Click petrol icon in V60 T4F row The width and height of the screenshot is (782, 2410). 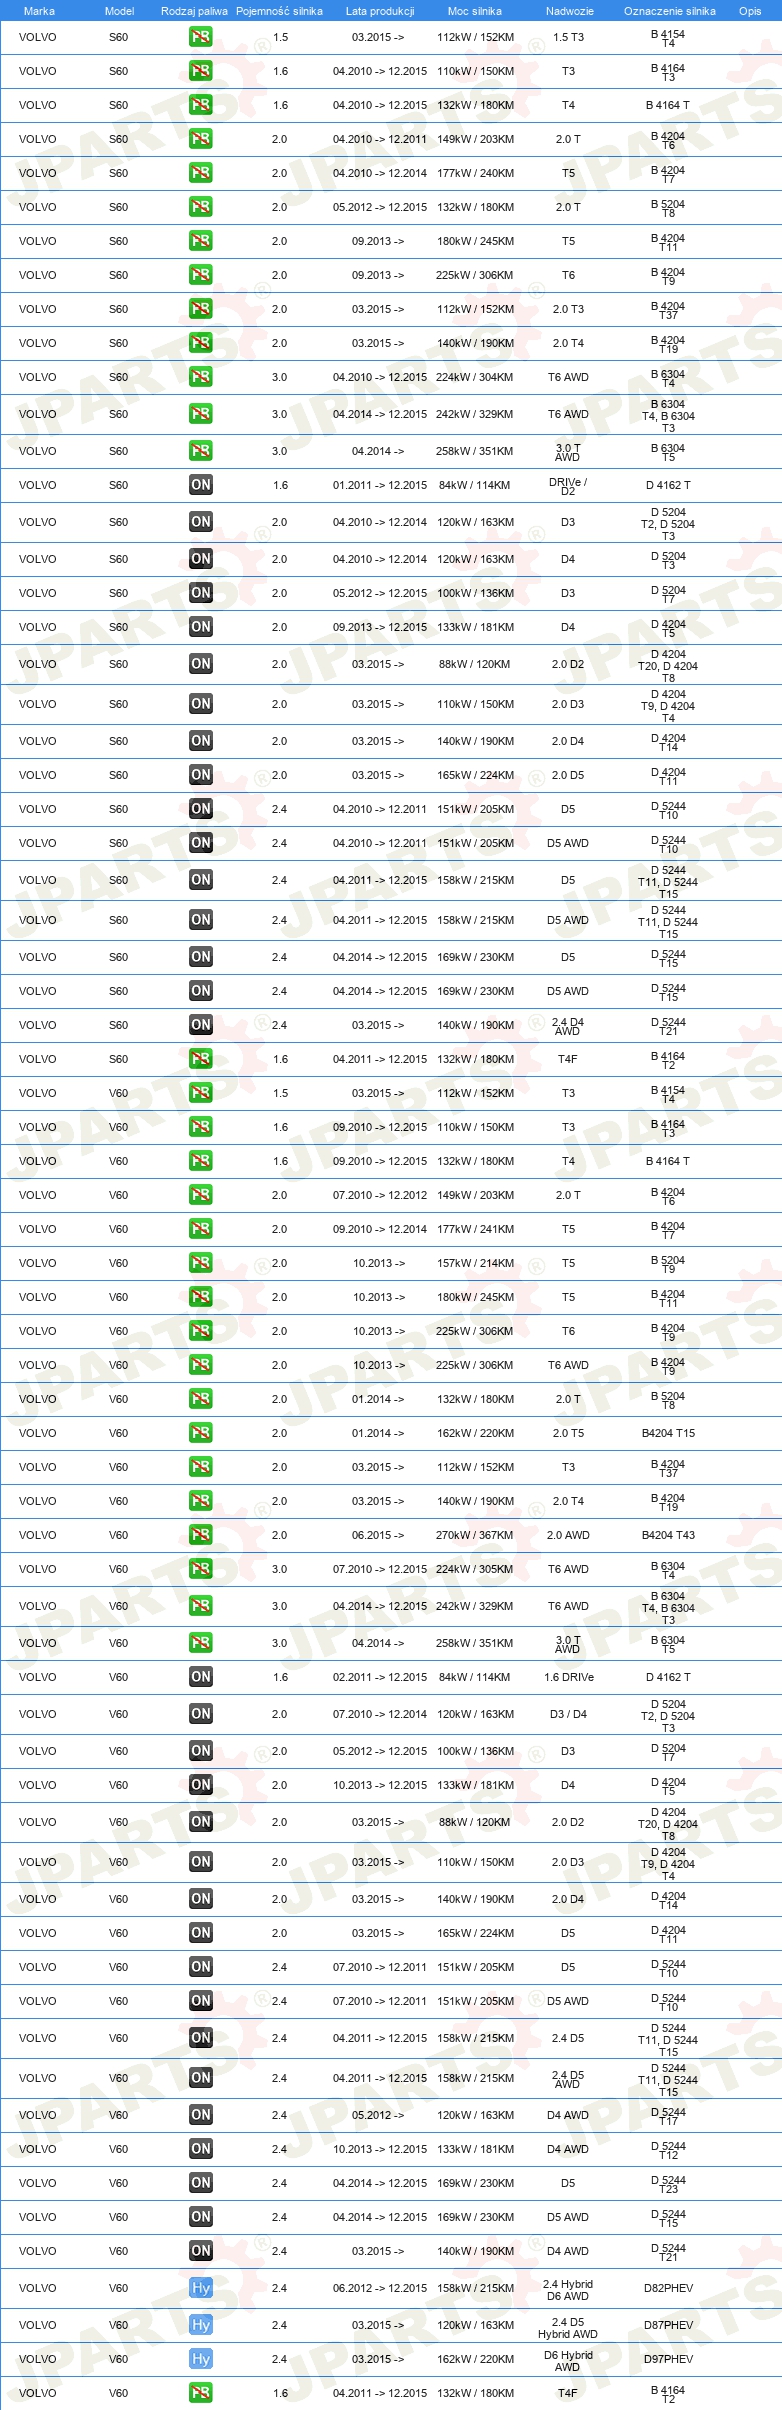coord(200,2393)
